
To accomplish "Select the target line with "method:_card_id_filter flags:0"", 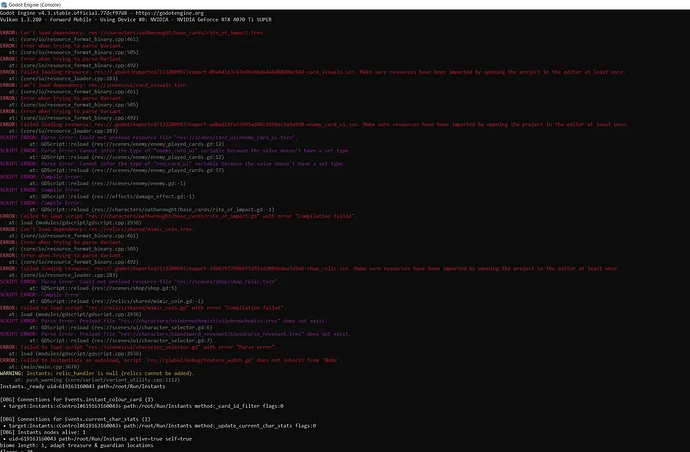I will 143,406.
